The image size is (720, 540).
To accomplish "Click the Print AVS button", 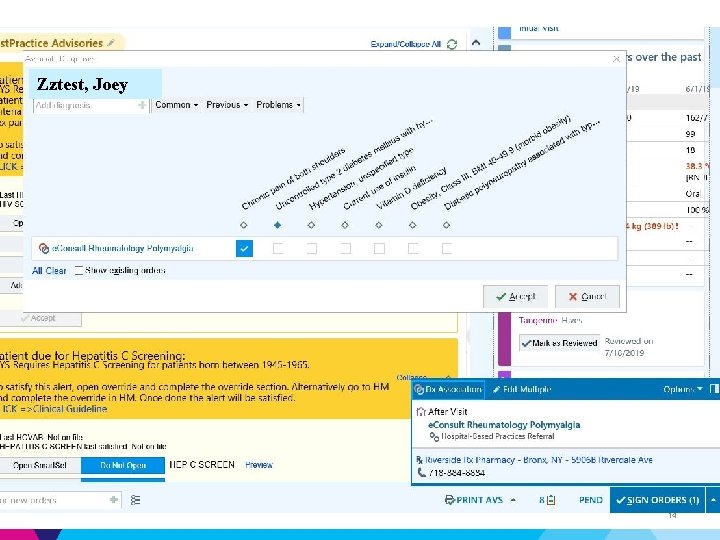I will [474, 500].
